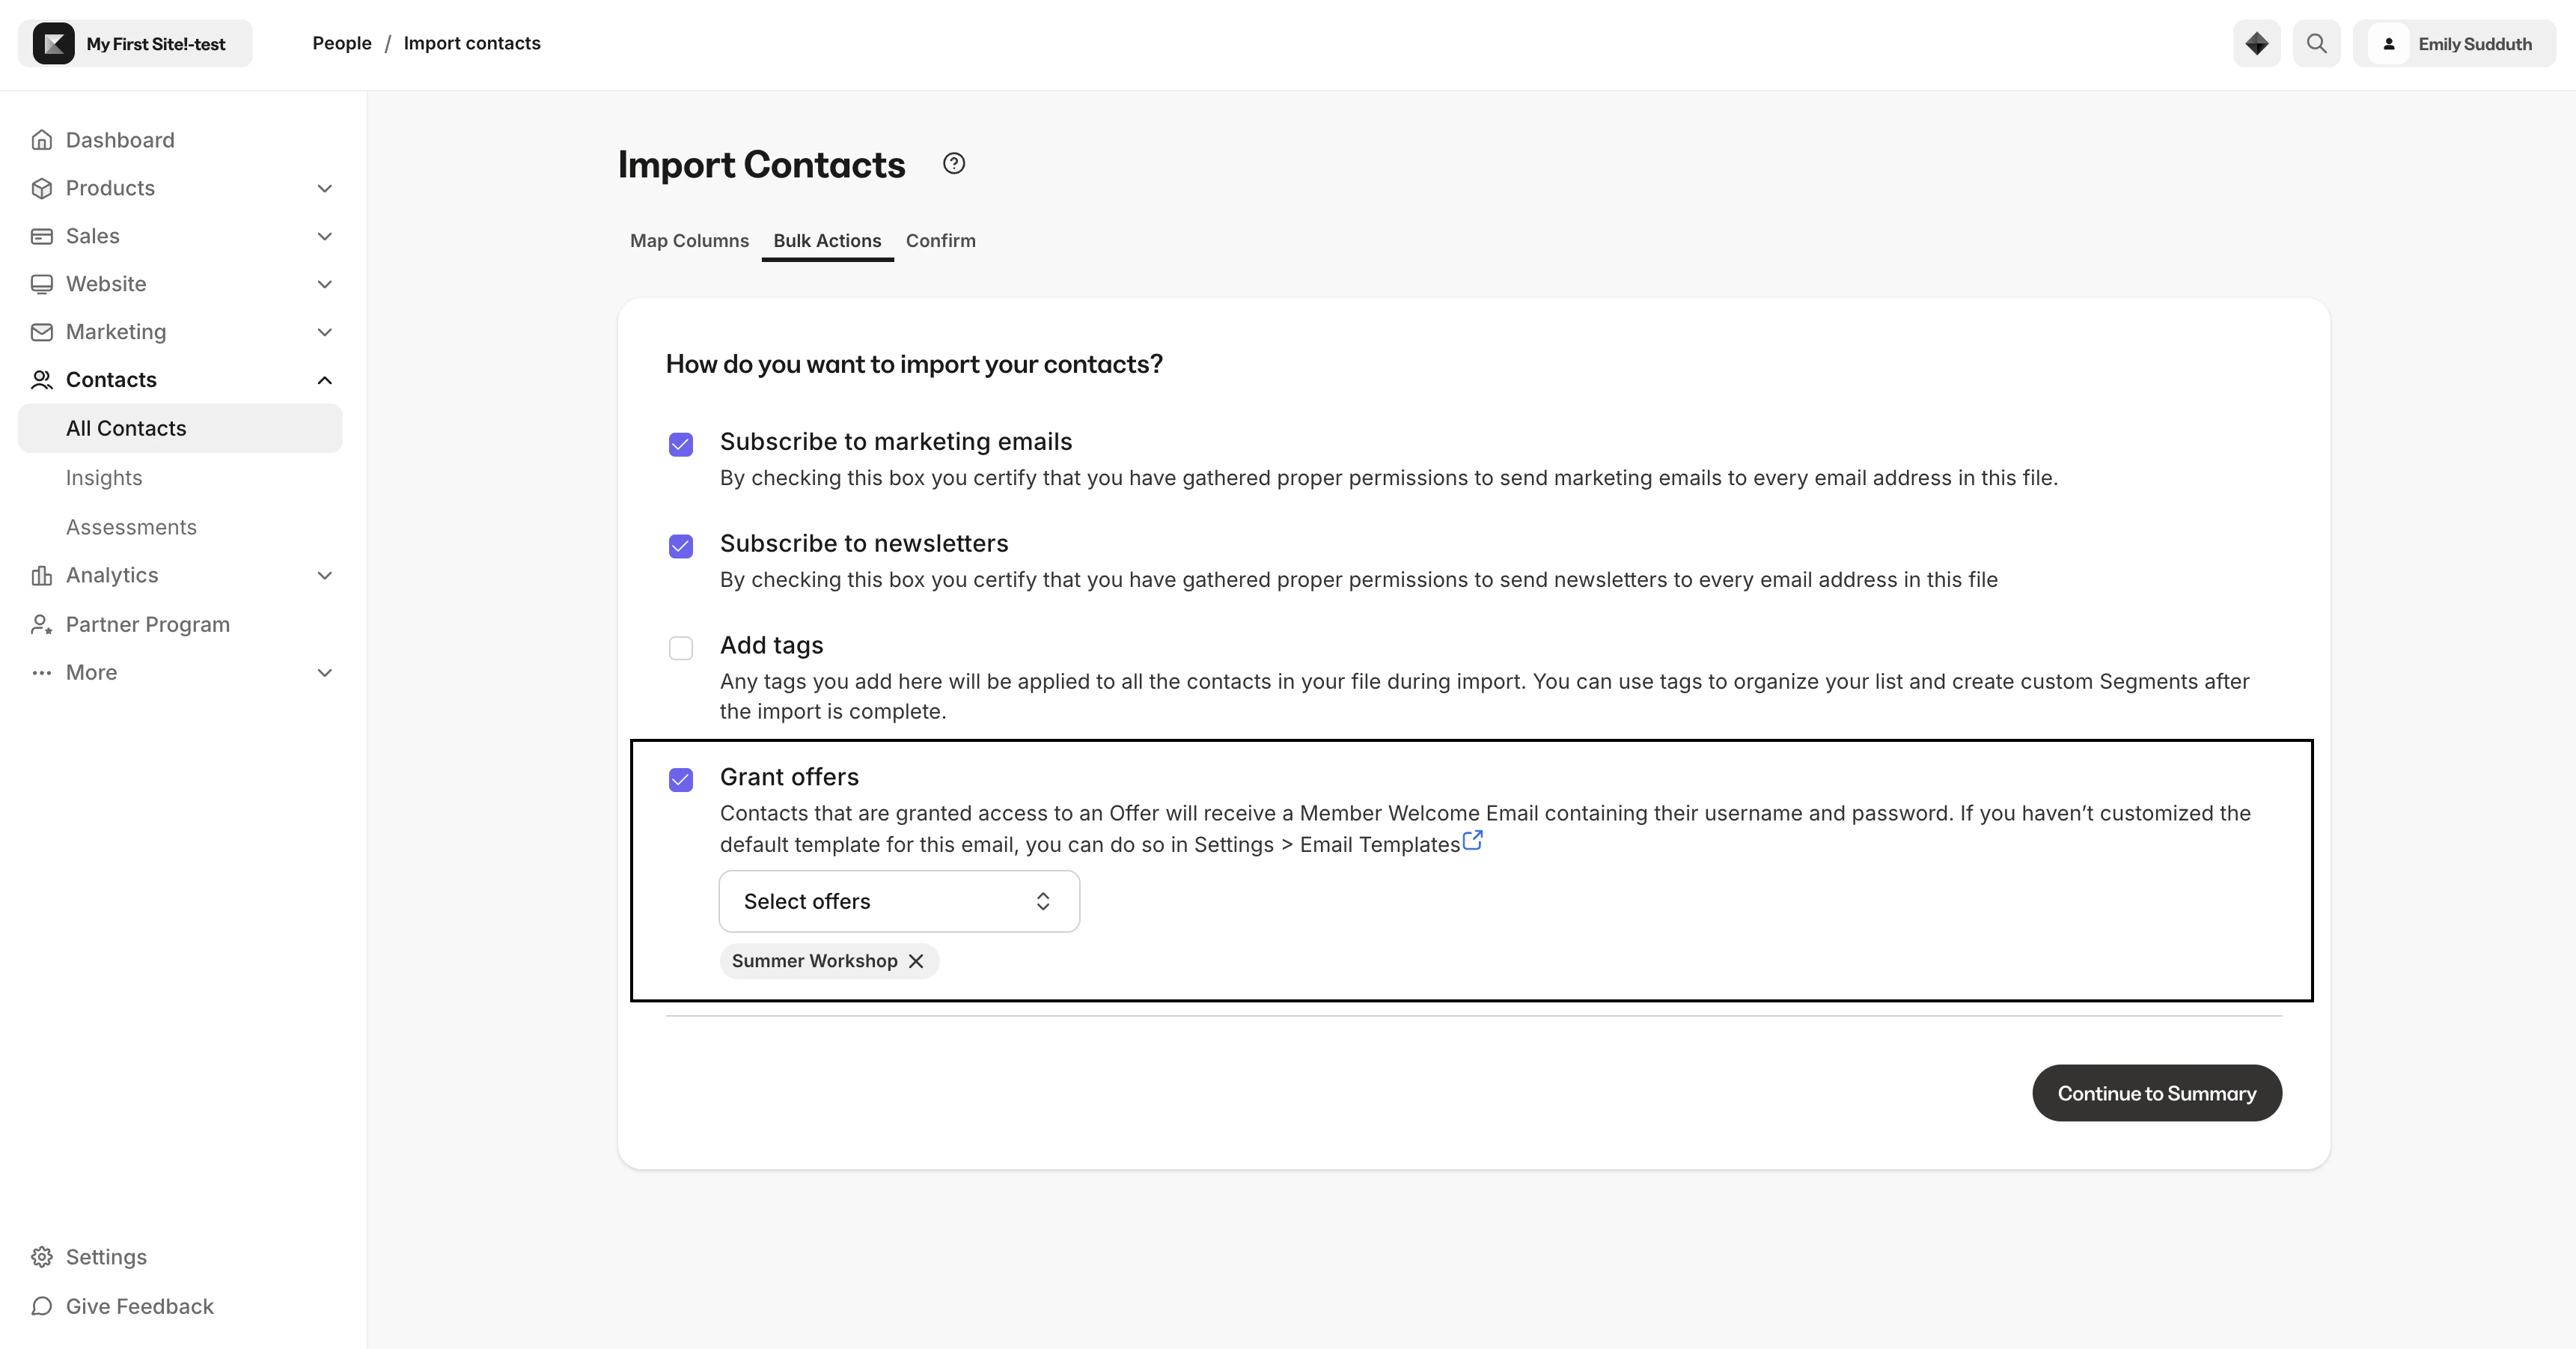
Task: Select the Marketing envelope icon
Action: [x=41, y=332]
